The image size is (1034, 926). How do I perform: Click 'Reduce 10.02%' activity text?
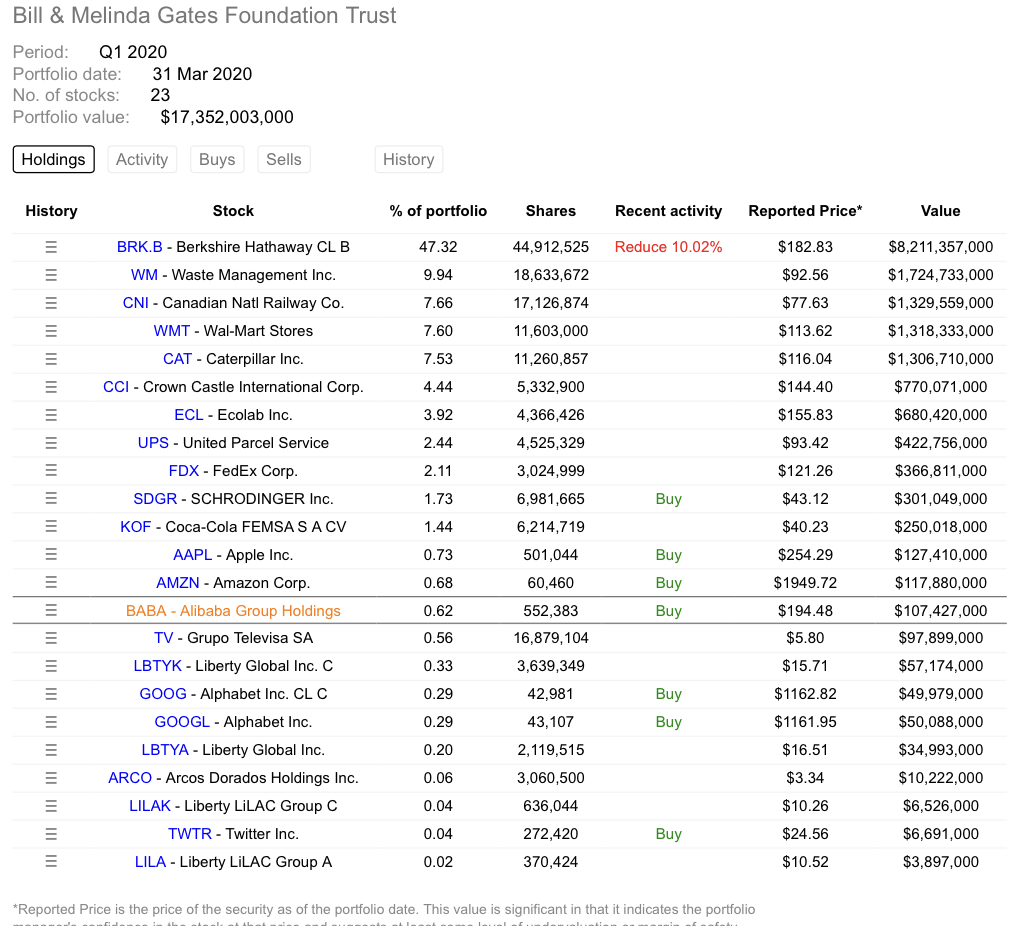click(668, 247)
